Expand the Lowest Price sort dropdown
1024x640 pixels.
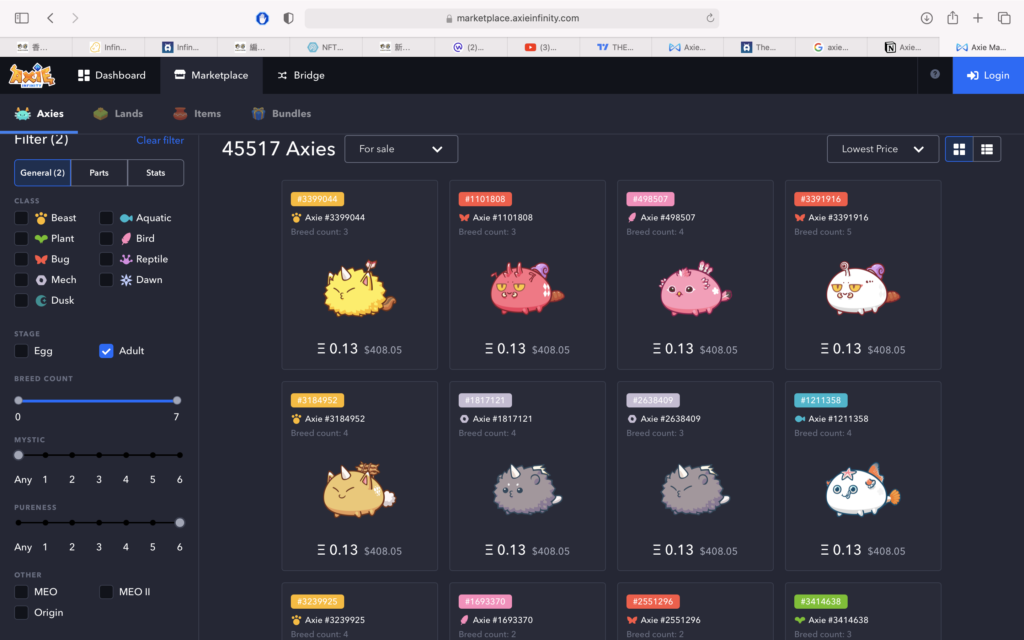point(882,149)
